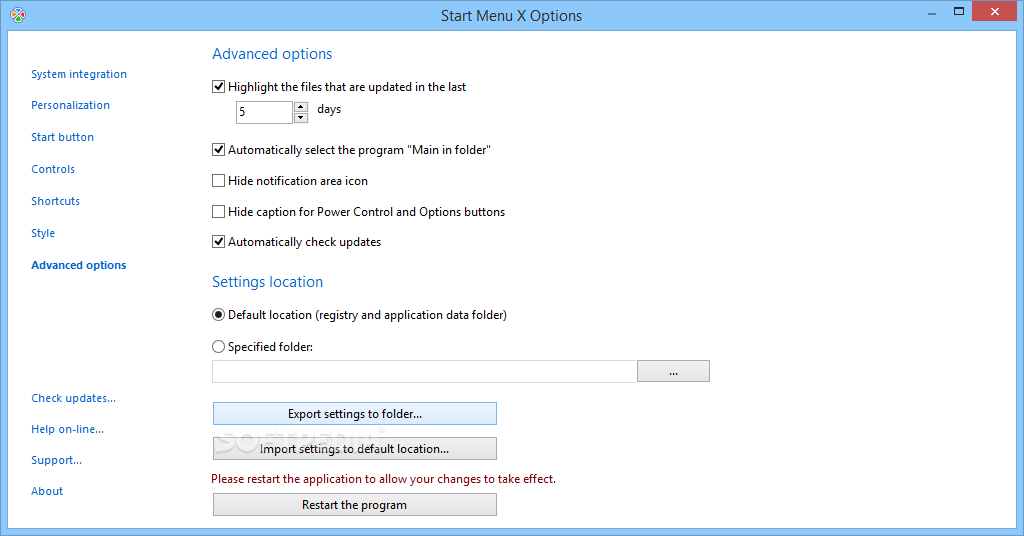Switch to Shortcuts section

click(x=56, y=201)
